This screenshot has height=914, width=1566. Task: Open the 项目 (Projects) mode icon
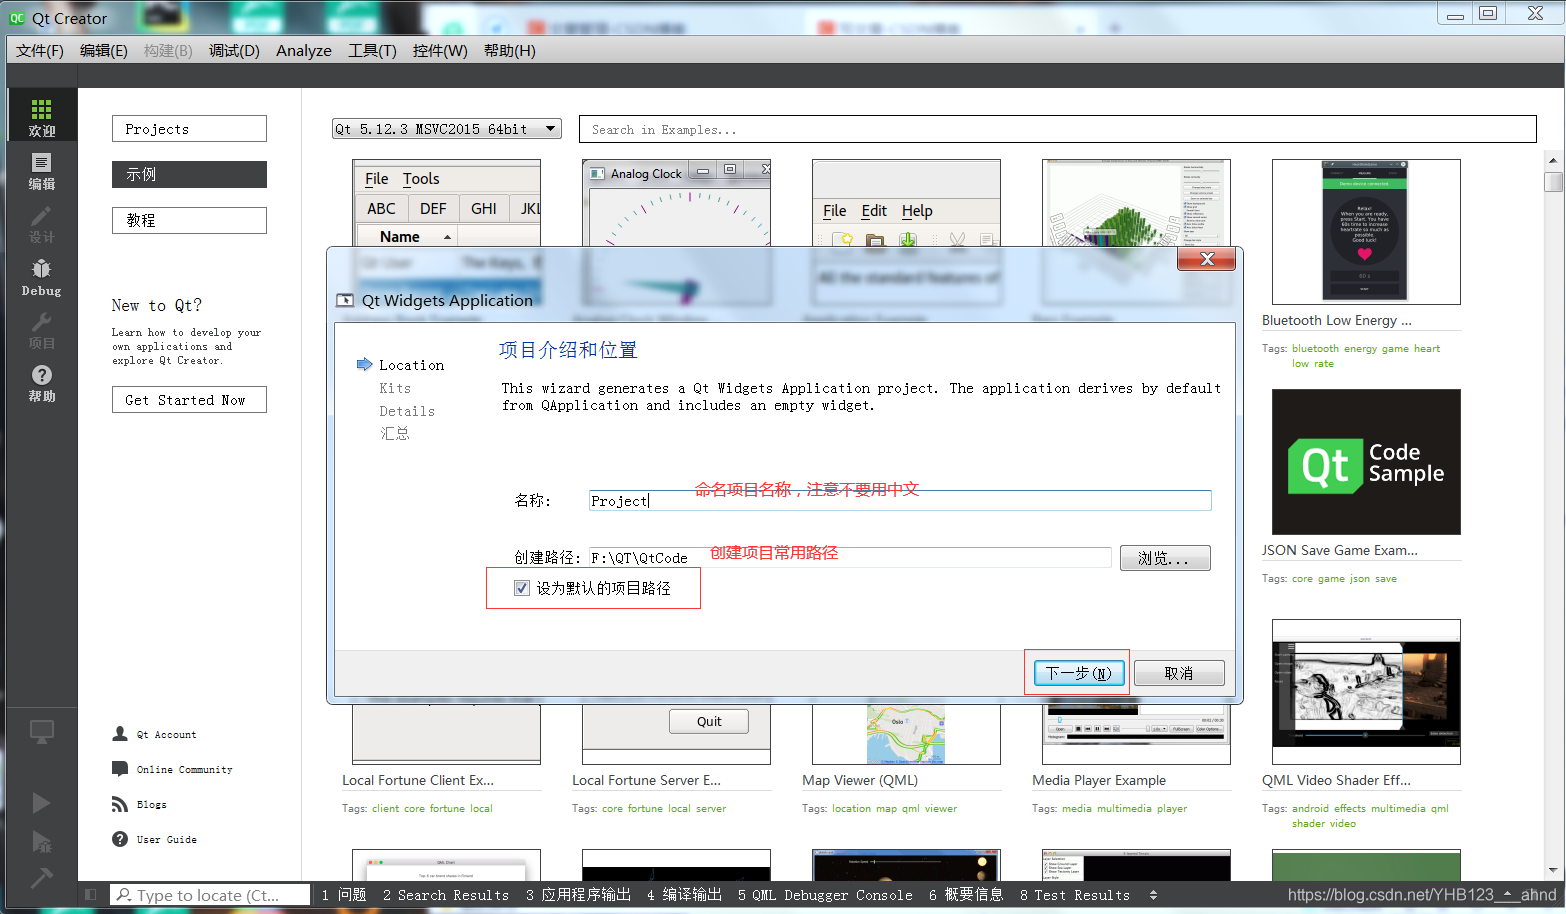point(41,330)
